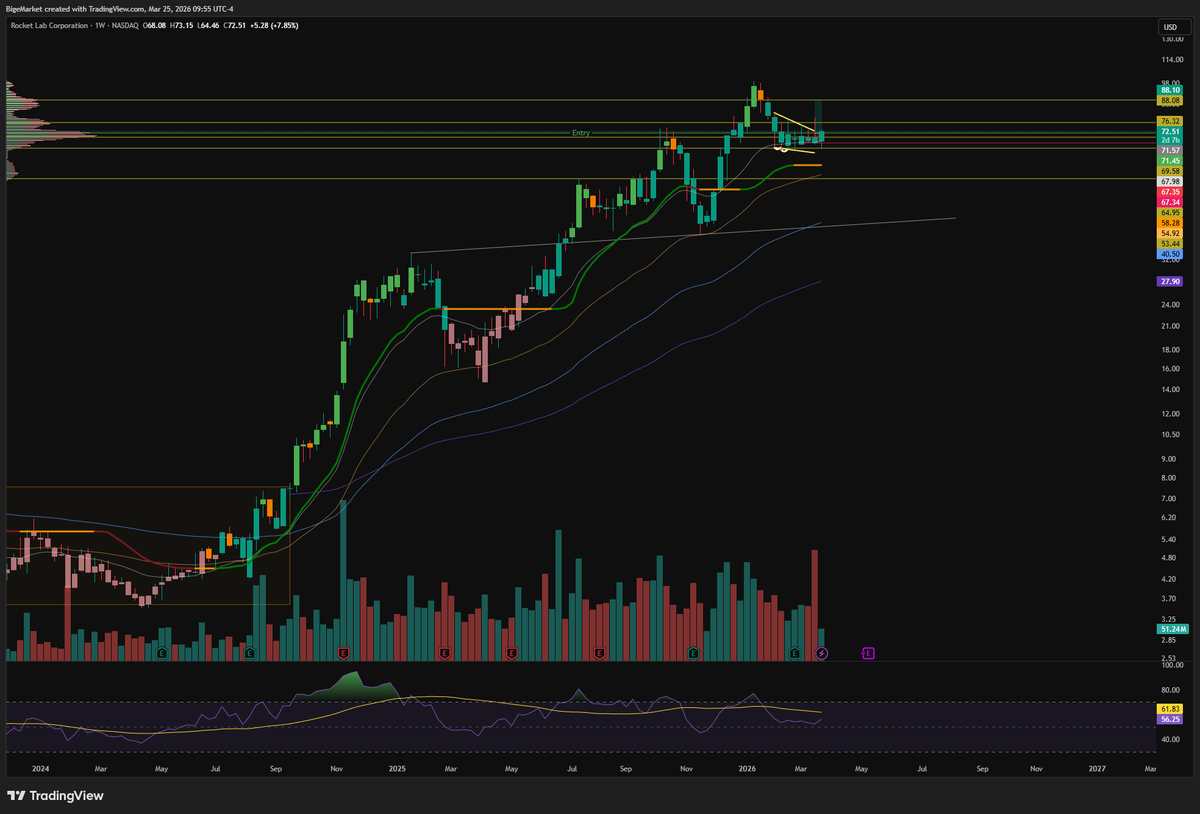This screenshot has height=814, width=1200.
Task: Click the 'BigeMarket created with TradingView.com' caption
Action: pos(74,9)
